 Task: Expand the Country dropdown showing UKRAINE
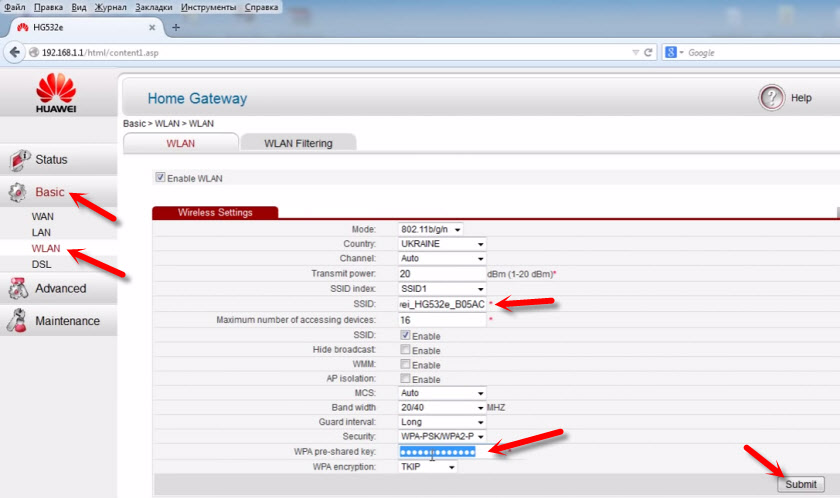coord(441,243)
